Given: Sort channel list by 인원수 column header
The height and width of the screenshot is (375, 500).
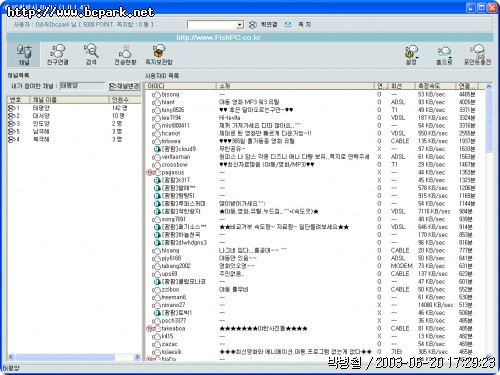Looking at the screenshot, I should point(125,99).
